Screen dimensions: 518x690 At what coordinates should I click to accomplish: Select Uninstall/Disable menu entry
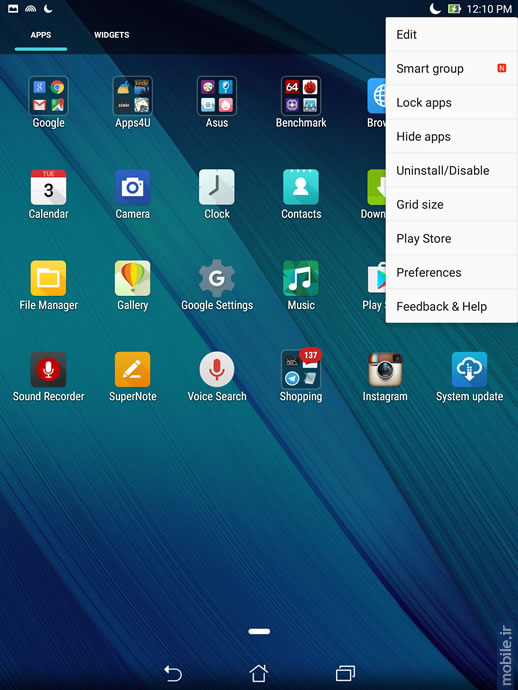pos(452,170)
